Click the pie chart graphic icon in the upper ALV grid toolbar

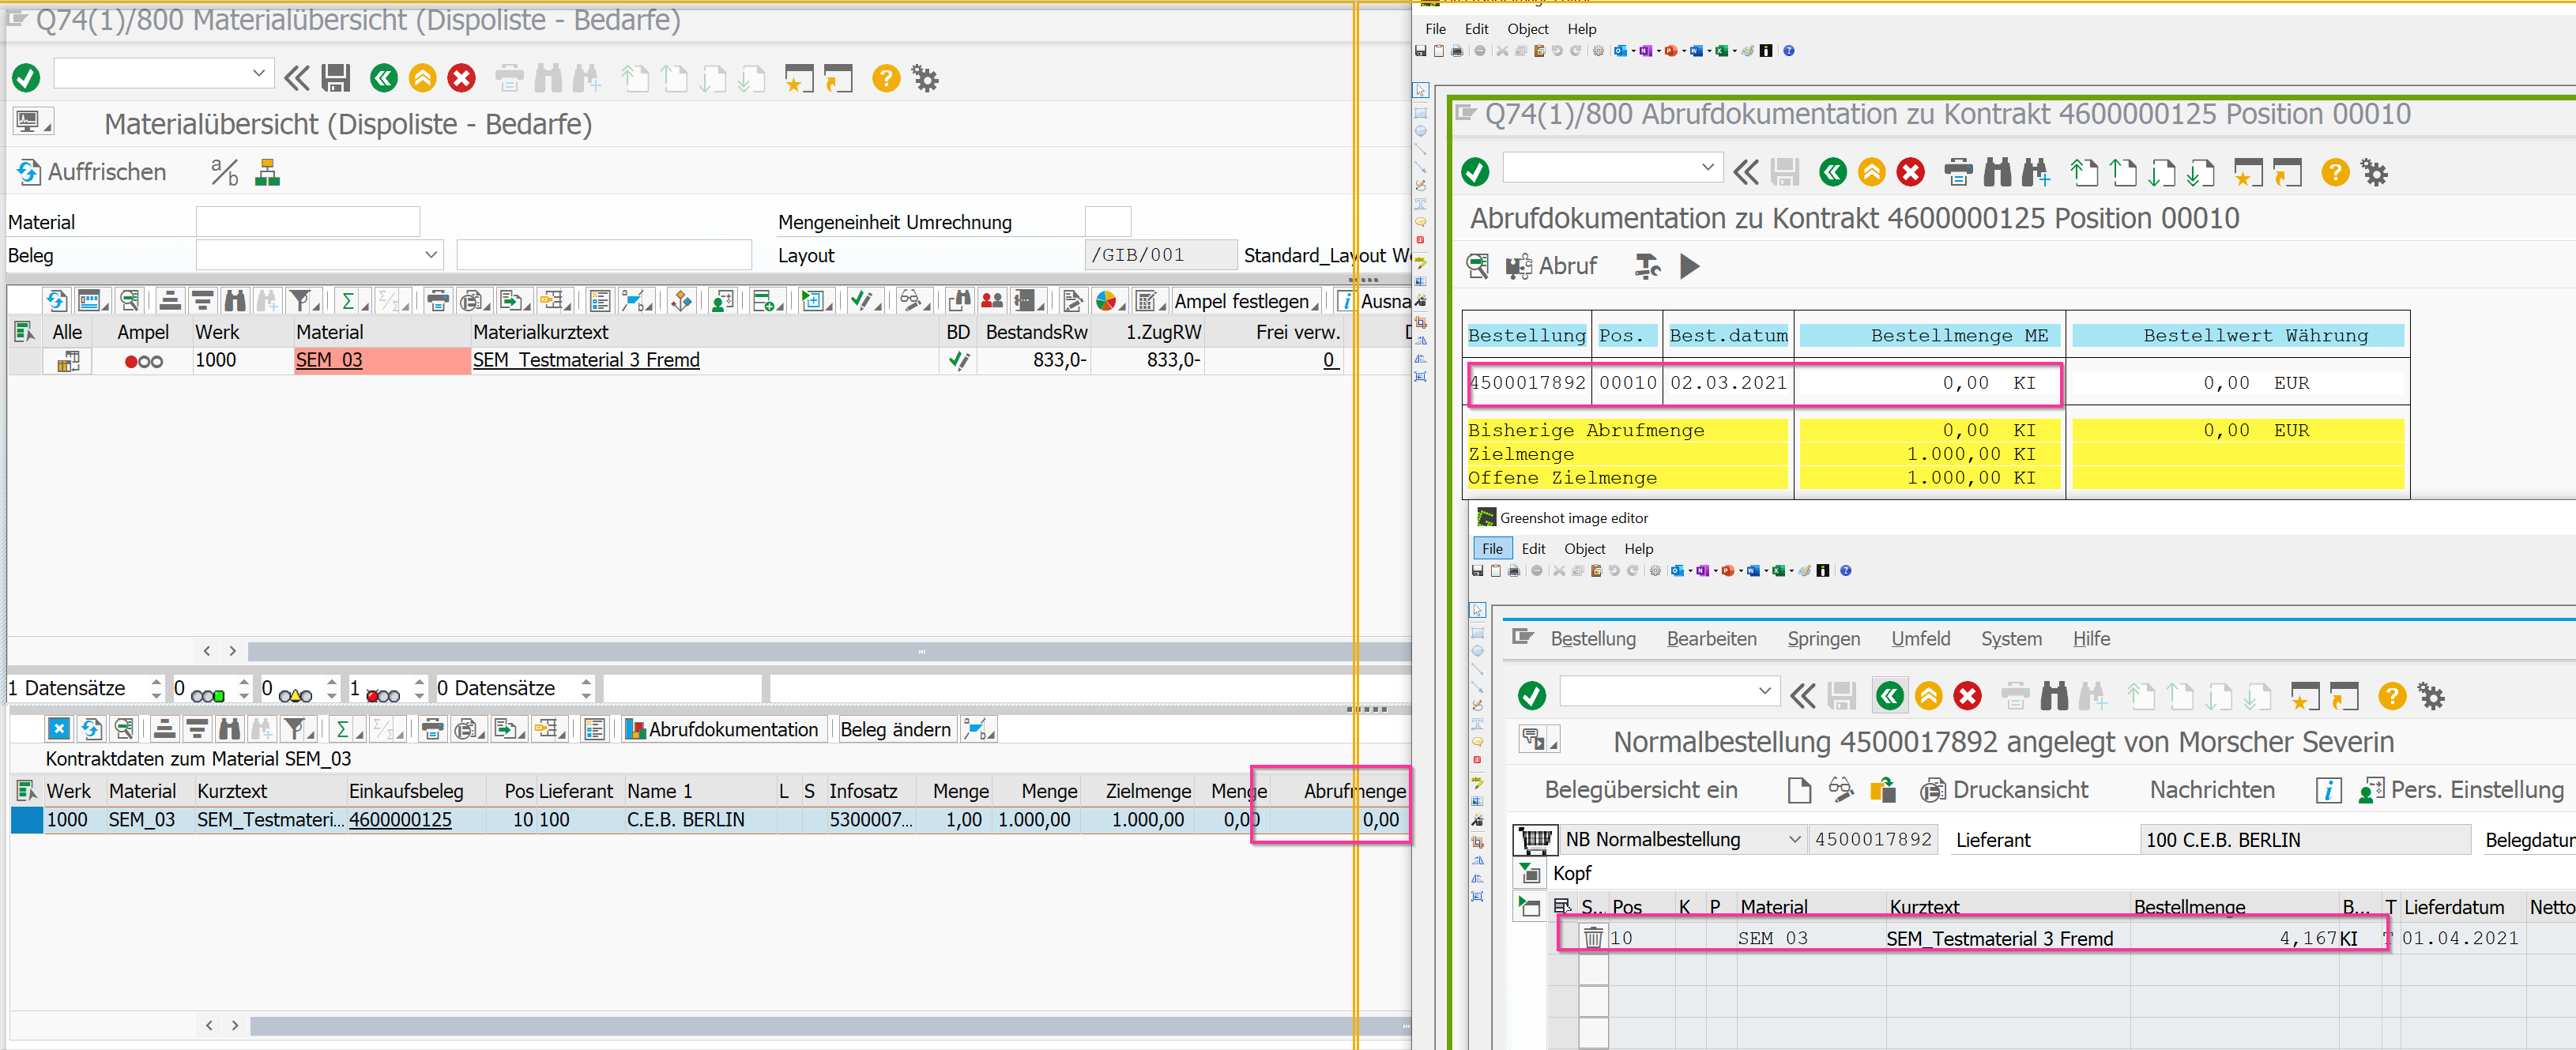tap(1106, 301)
